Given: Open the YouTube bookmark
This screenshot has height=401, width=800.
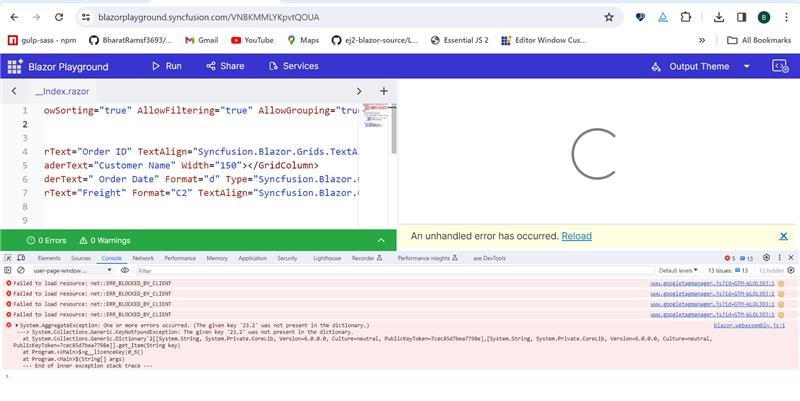Looking at the screenshot, I should point(252,40).
